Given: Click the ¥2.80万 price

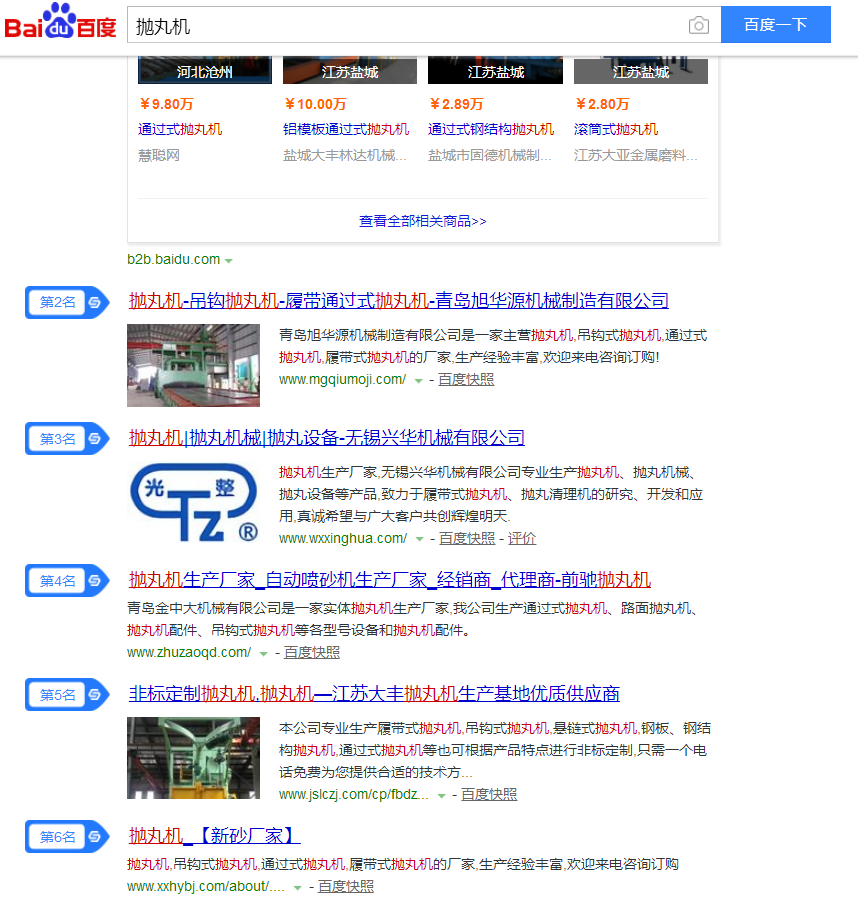Looking at the screenshot, I should (602, 104).
